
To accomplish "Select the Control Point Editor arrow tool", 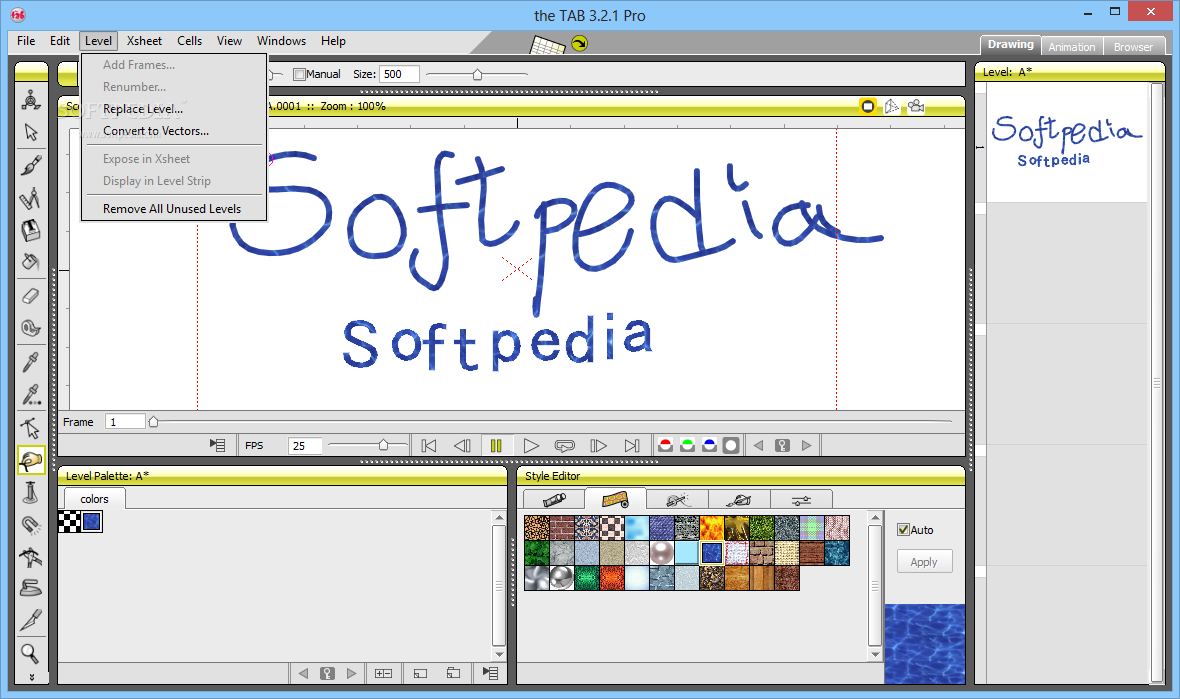I will pos(31,427).
